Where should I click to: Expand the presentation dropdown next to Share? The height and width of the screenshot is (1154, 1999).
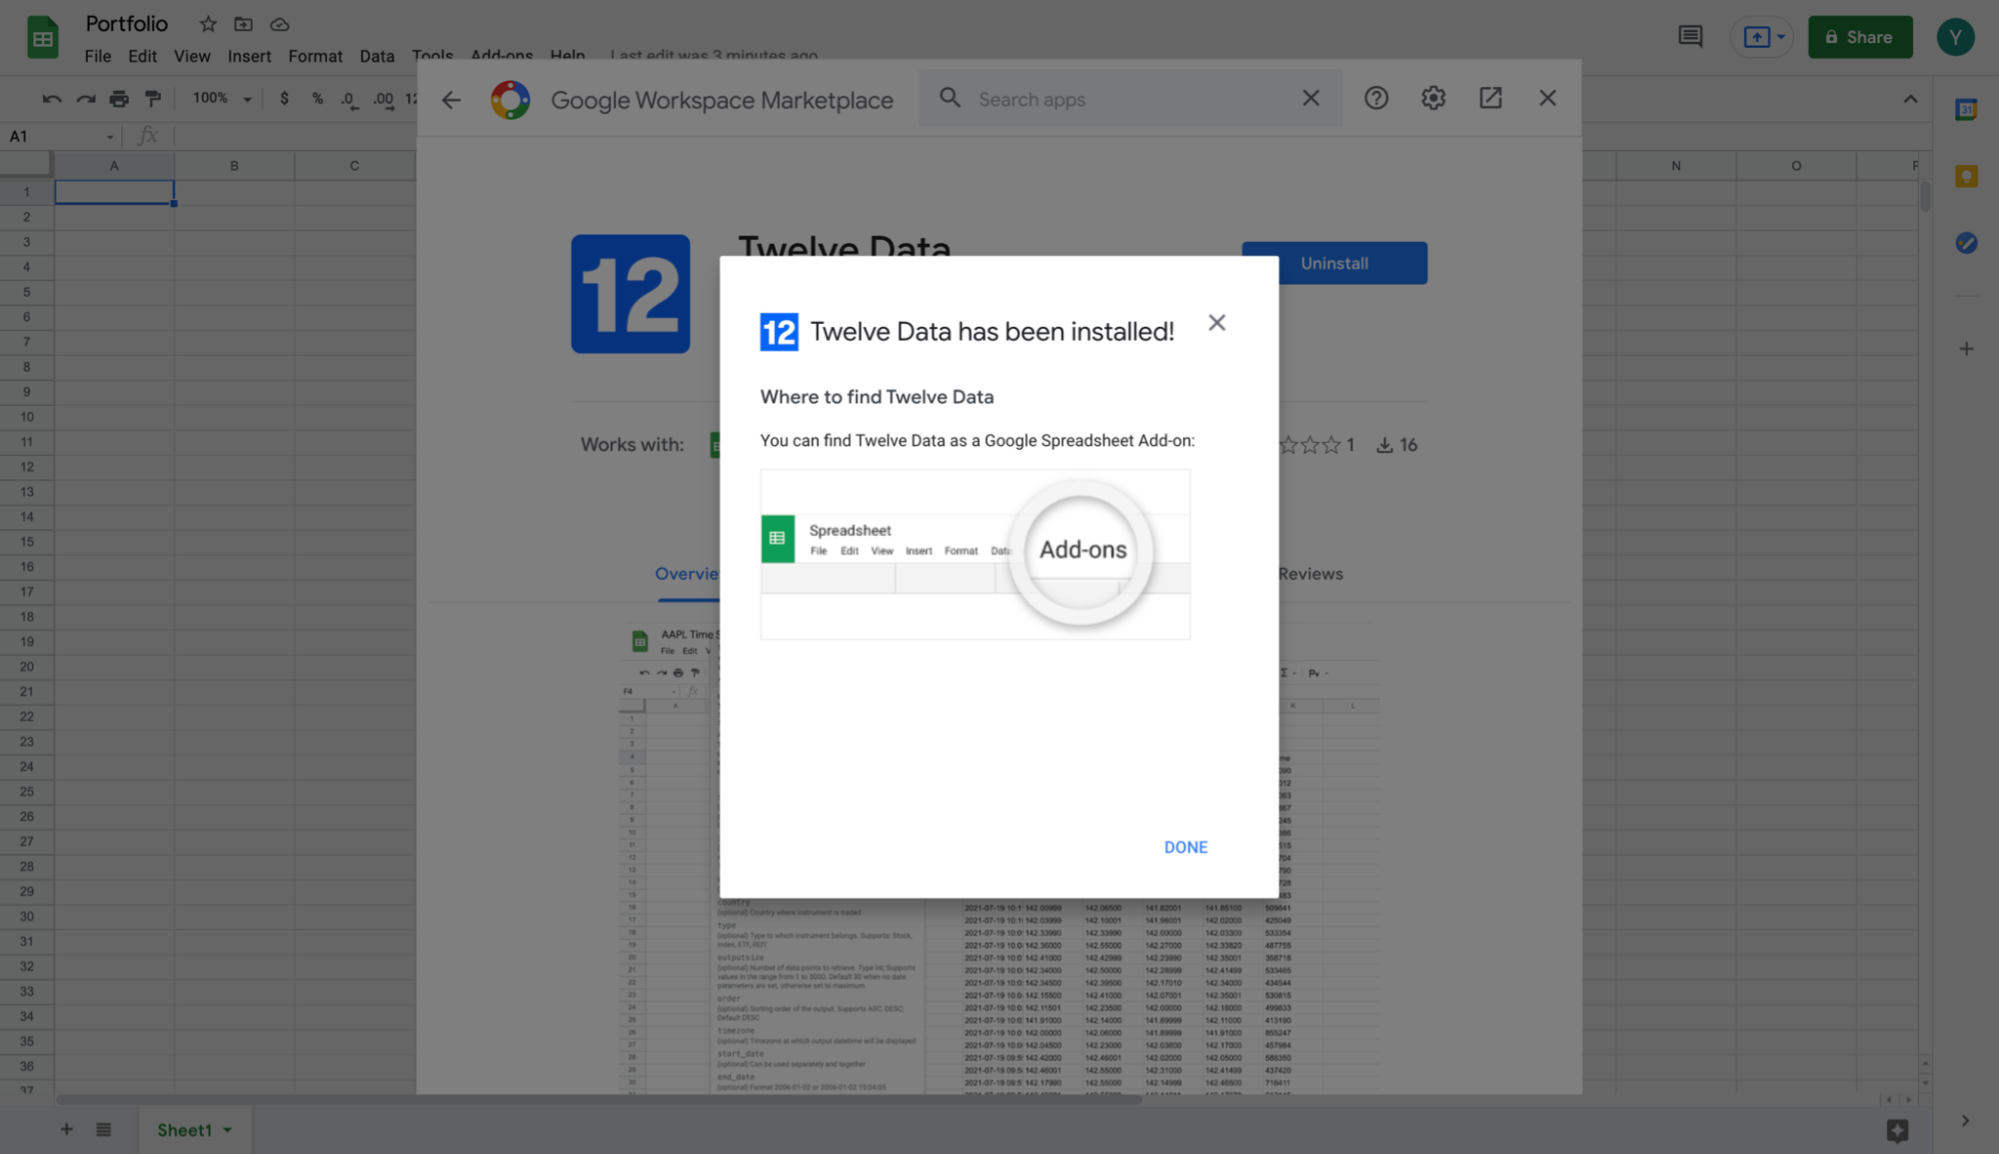(x=1780, y=36)
